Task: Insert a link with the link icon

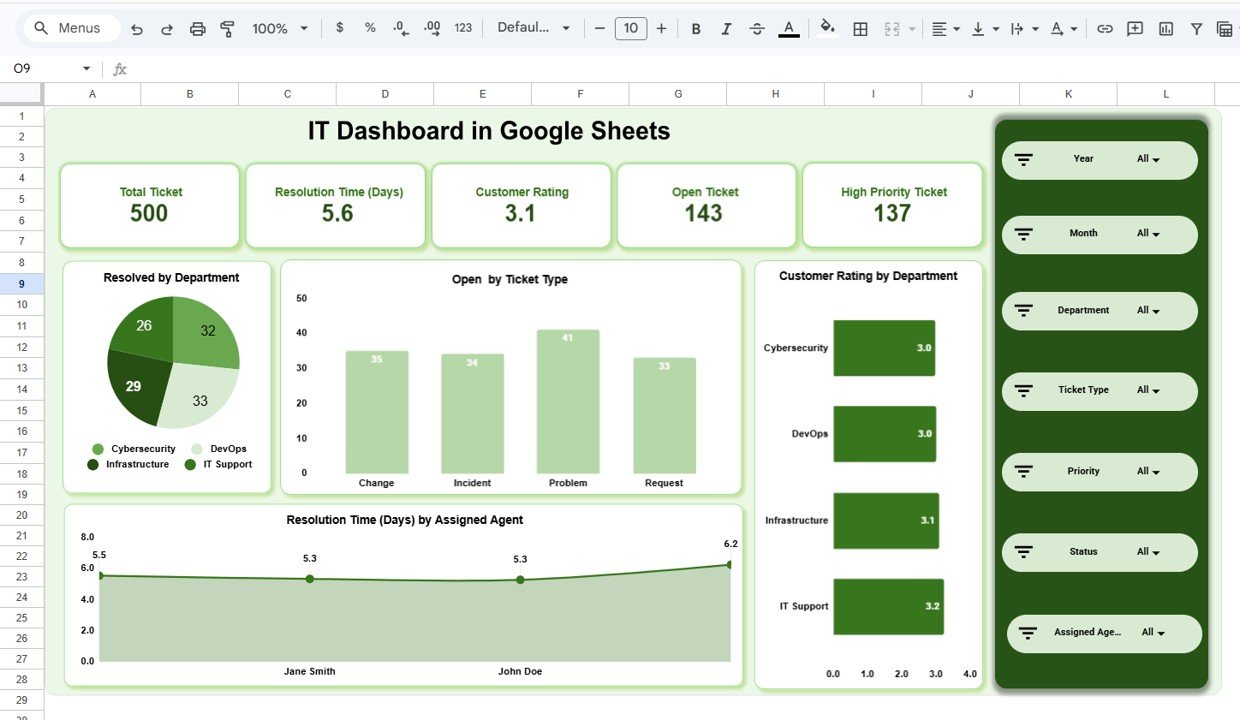Action: [1104, 28]
